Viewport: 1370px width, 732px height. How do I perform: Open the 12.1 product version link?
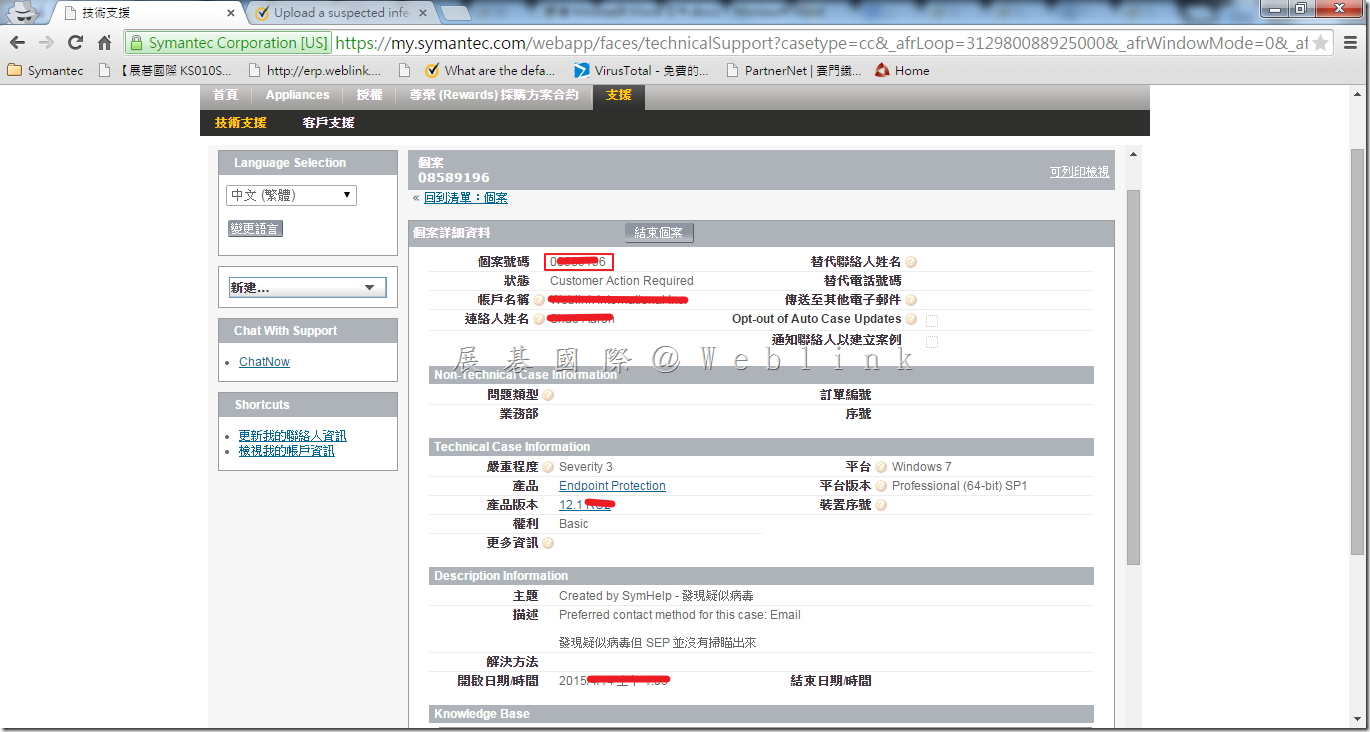(585, 505)
